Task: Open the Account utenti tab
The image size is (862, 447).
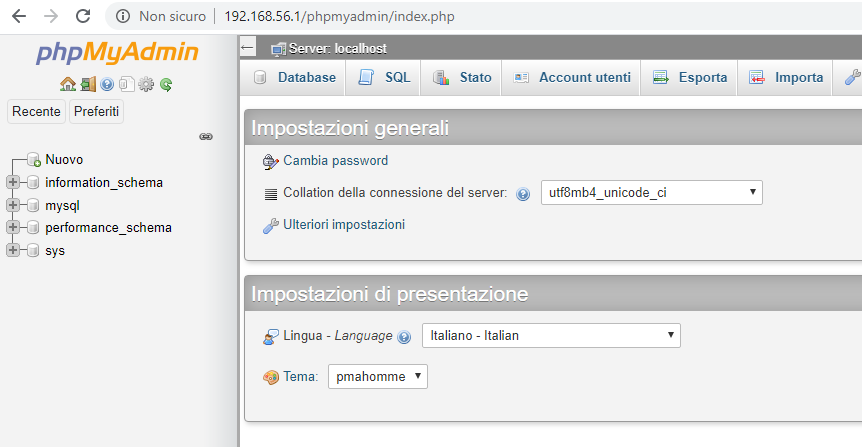Action: tap(572, 78)
